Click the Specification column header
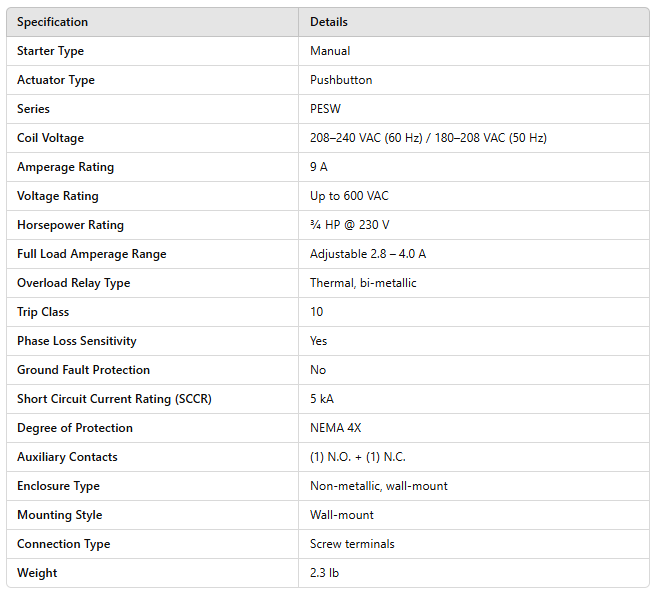Viewport: 659px width, 594px height. click(x=52, y=22)
